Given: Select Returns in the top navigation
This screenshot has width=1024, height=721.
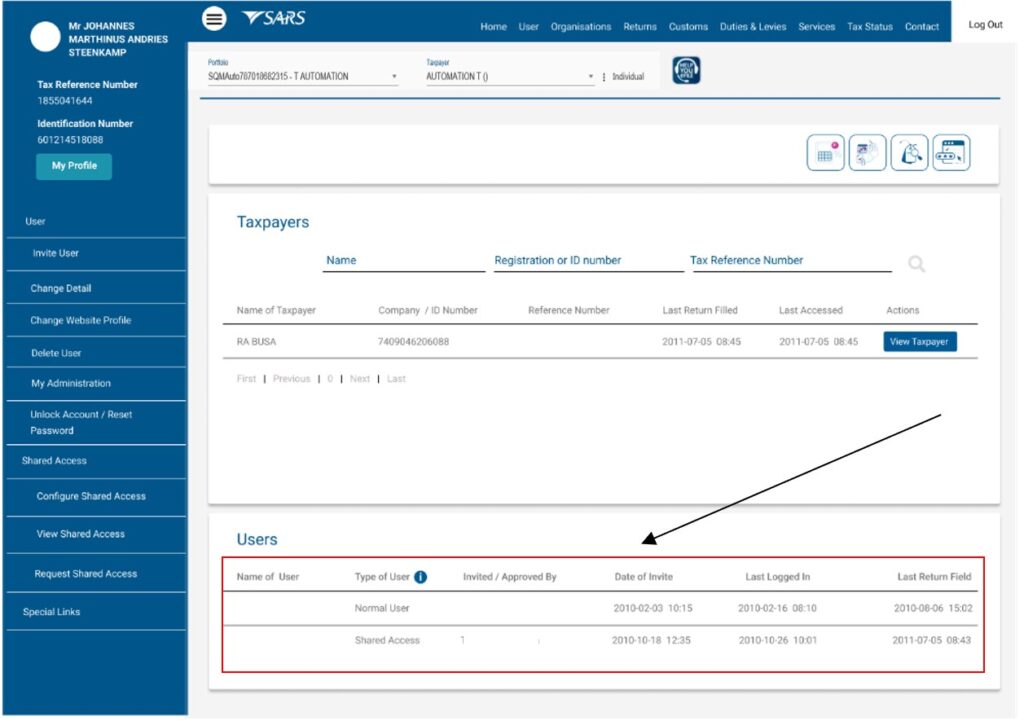Looking at the screenshot, I should pyautogui.click(x=639, y=27).
